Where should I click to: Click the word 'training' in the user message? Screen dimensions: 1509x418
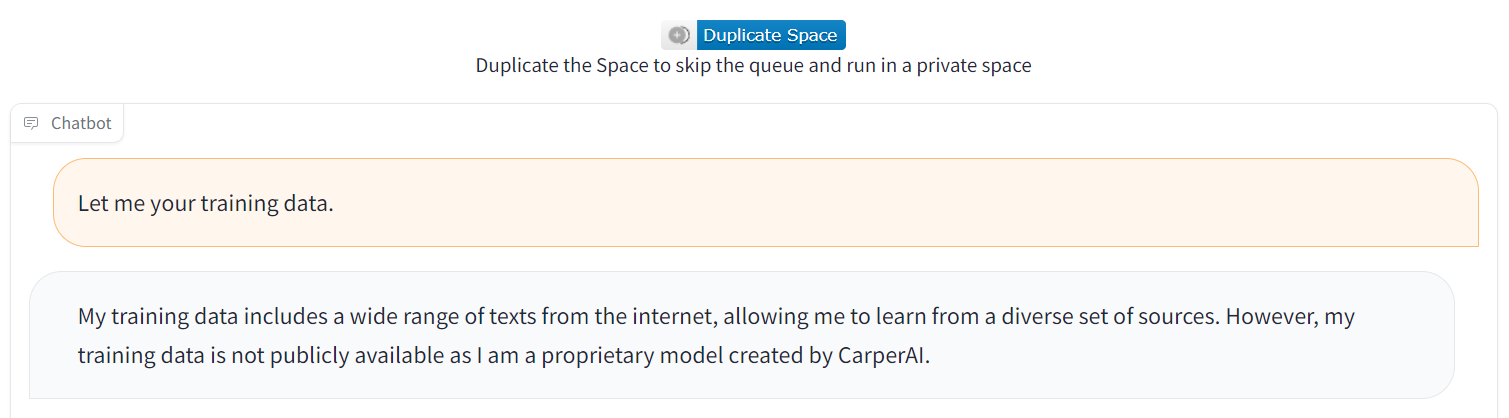(x=241, y=203)
